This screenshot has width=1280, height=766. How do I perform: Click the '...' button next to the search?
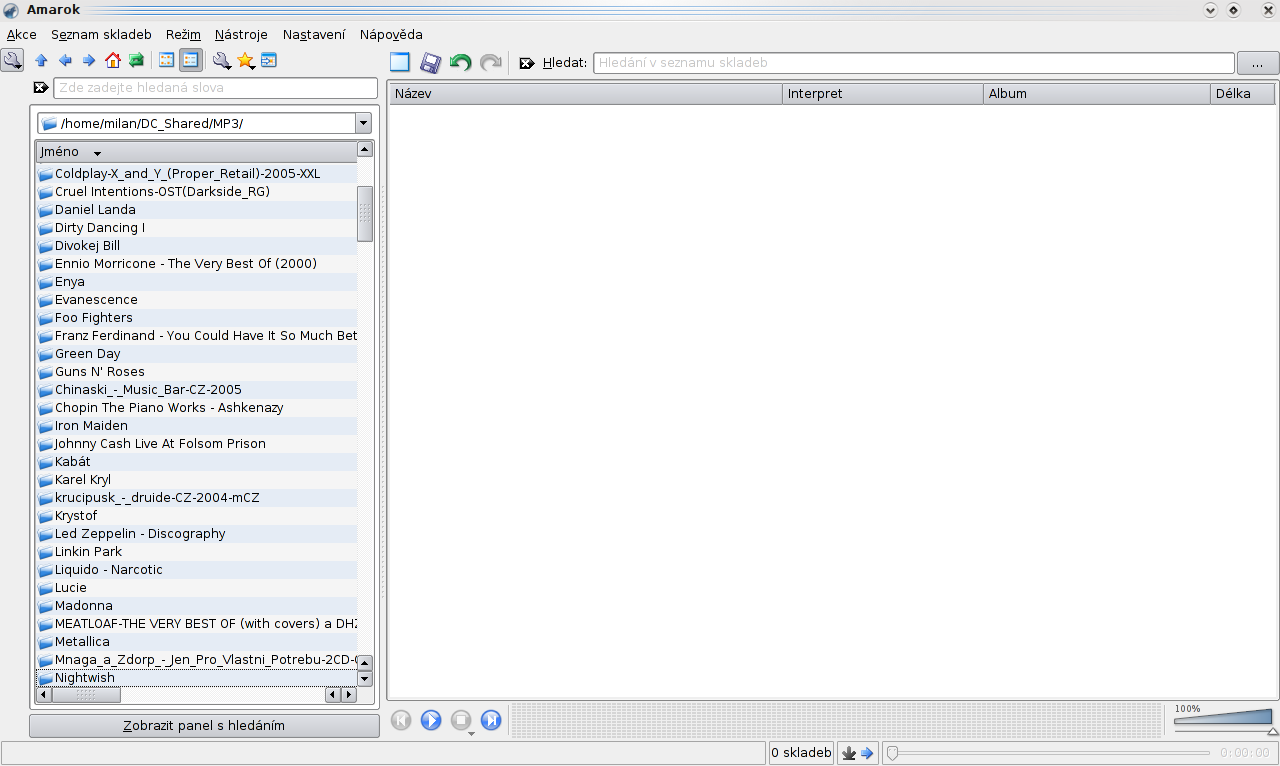coord(1258,63)
